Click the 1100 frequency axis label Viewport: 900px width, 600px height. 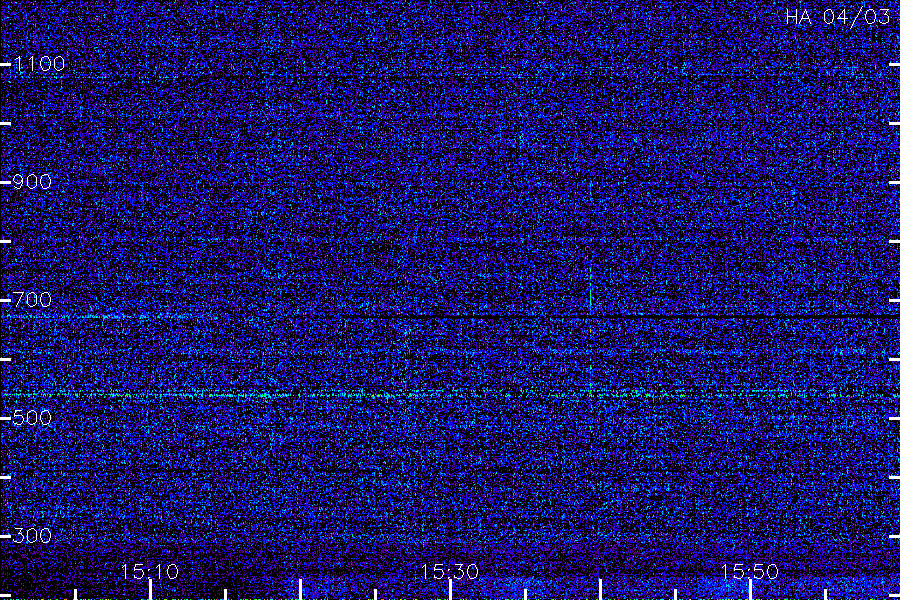[x=39, y=64]
